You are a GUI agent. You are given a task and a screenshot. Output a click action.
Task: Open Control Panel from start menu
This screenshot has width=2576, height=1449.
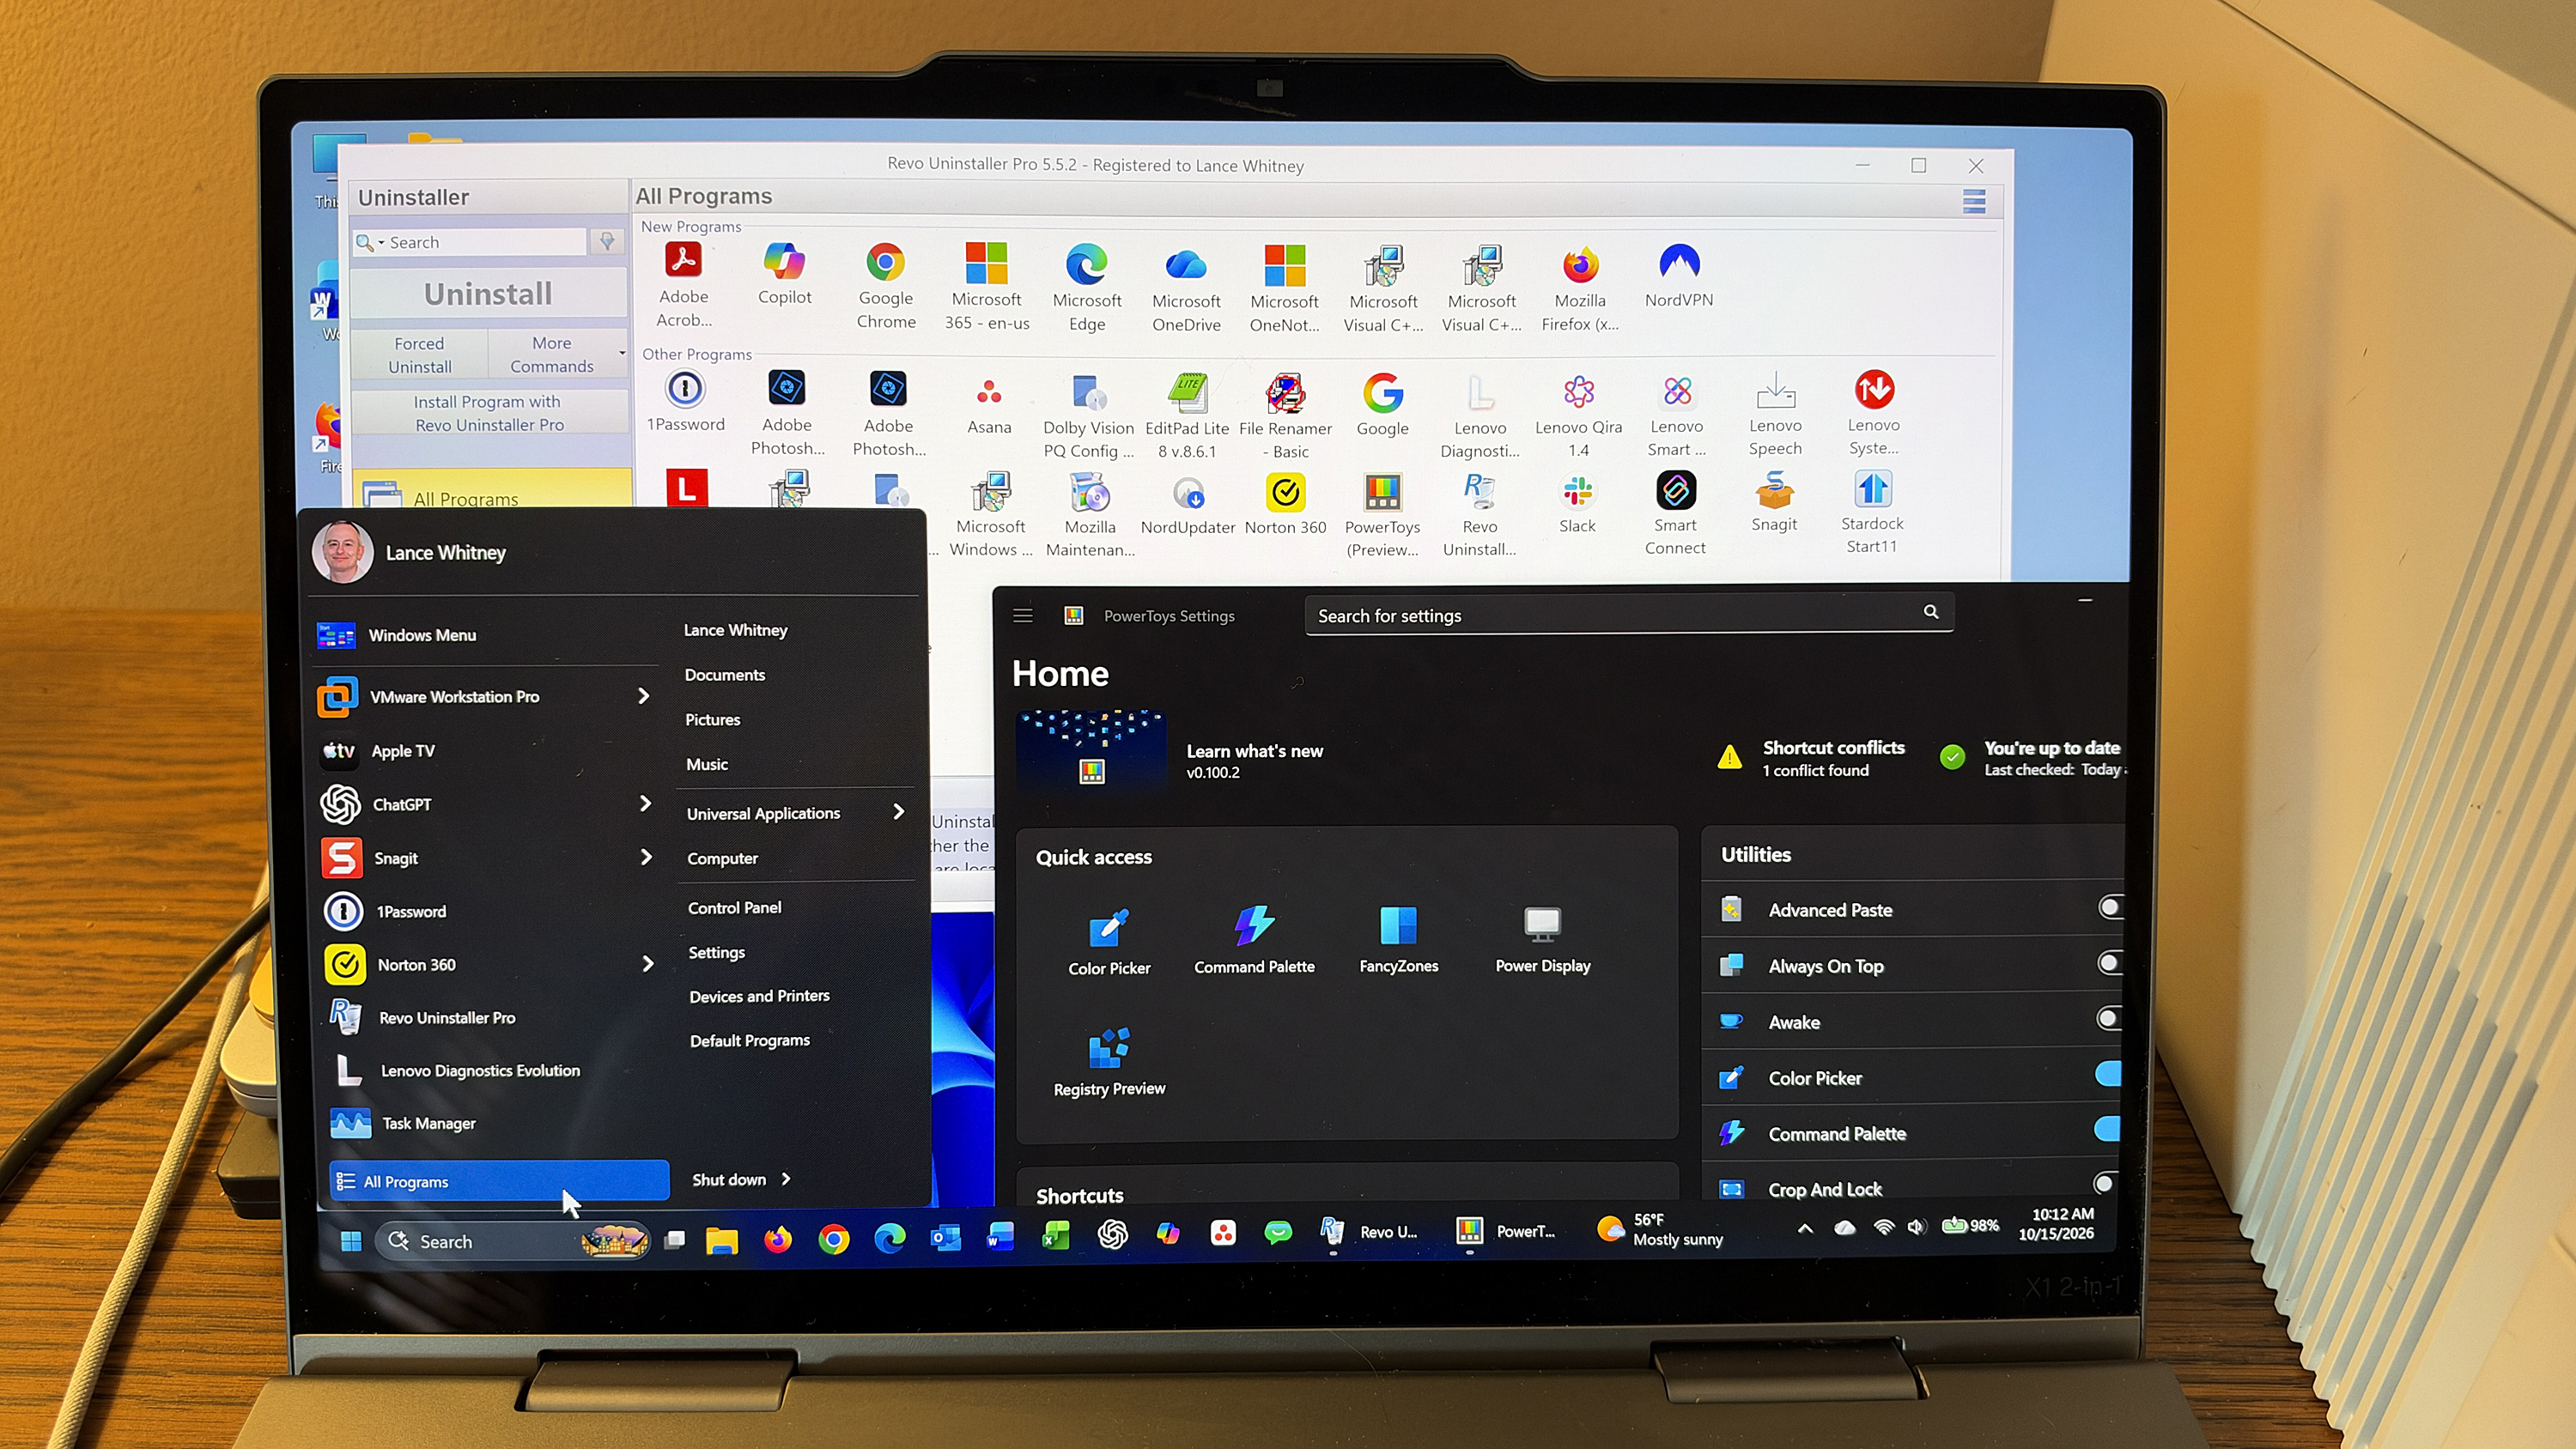point(734,907)
